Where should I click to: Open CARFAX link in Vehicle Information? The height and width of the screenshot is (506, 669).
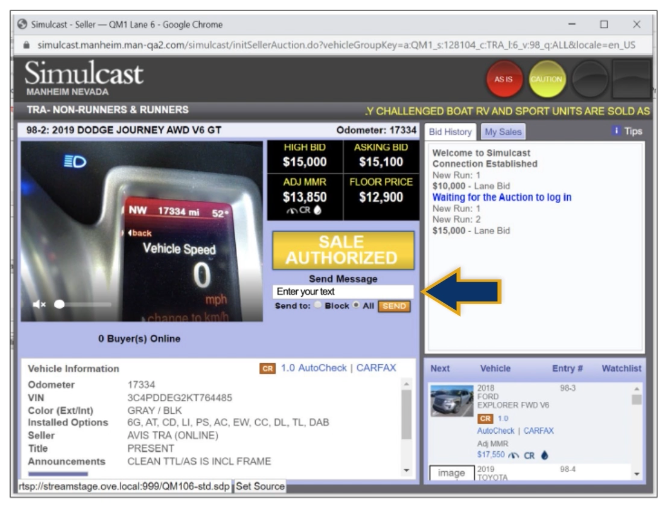[376, 368]
